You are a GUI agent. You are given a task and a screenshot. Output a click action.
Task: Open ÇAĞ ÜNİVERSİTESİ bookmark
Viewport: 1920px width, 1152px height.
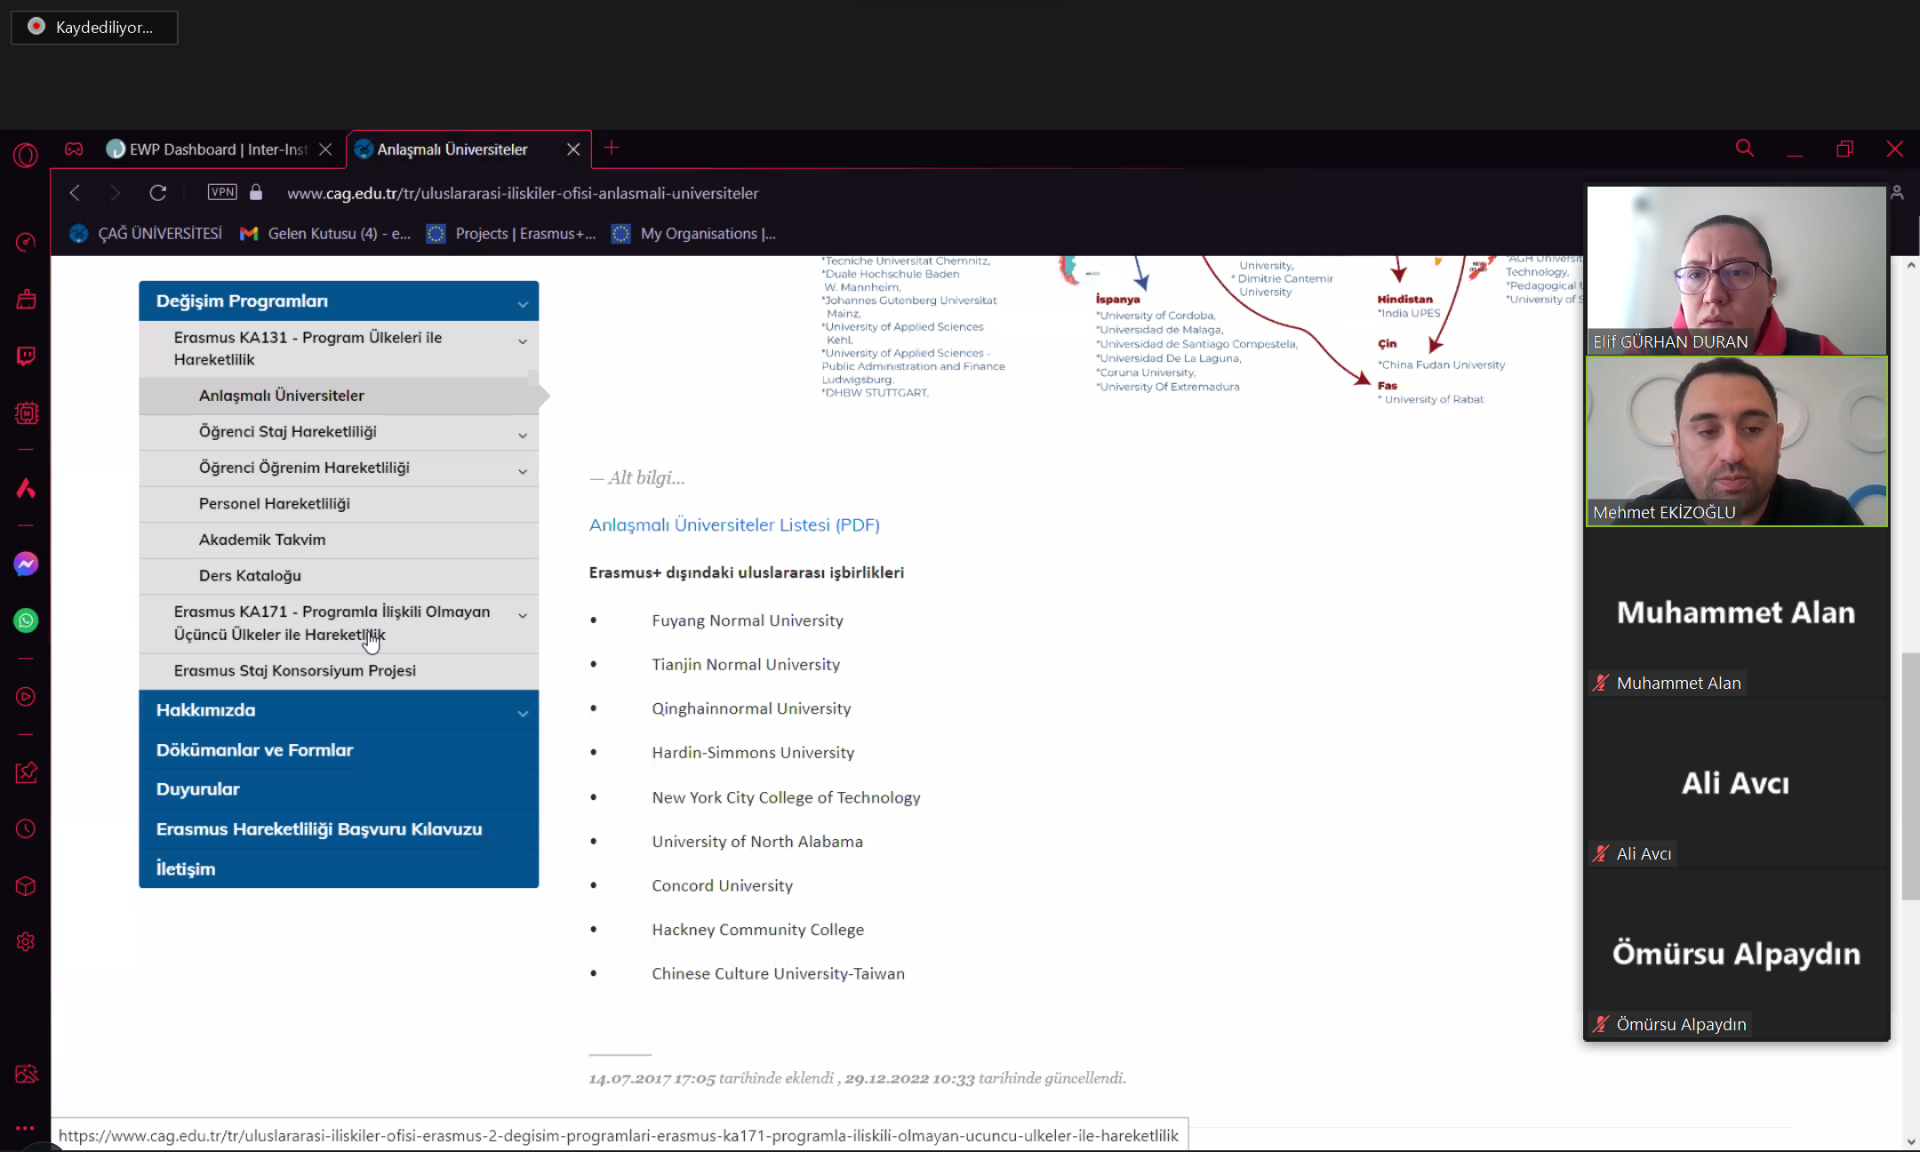146,233
